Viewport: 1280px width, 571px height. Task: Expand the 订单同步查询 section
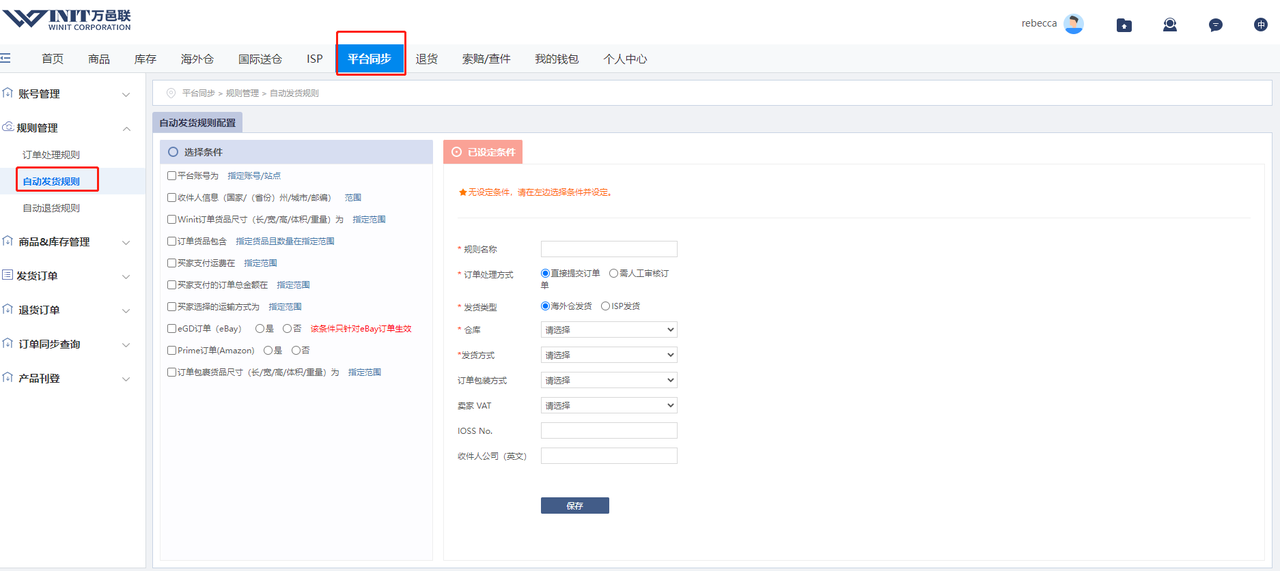tap(126, 344)
